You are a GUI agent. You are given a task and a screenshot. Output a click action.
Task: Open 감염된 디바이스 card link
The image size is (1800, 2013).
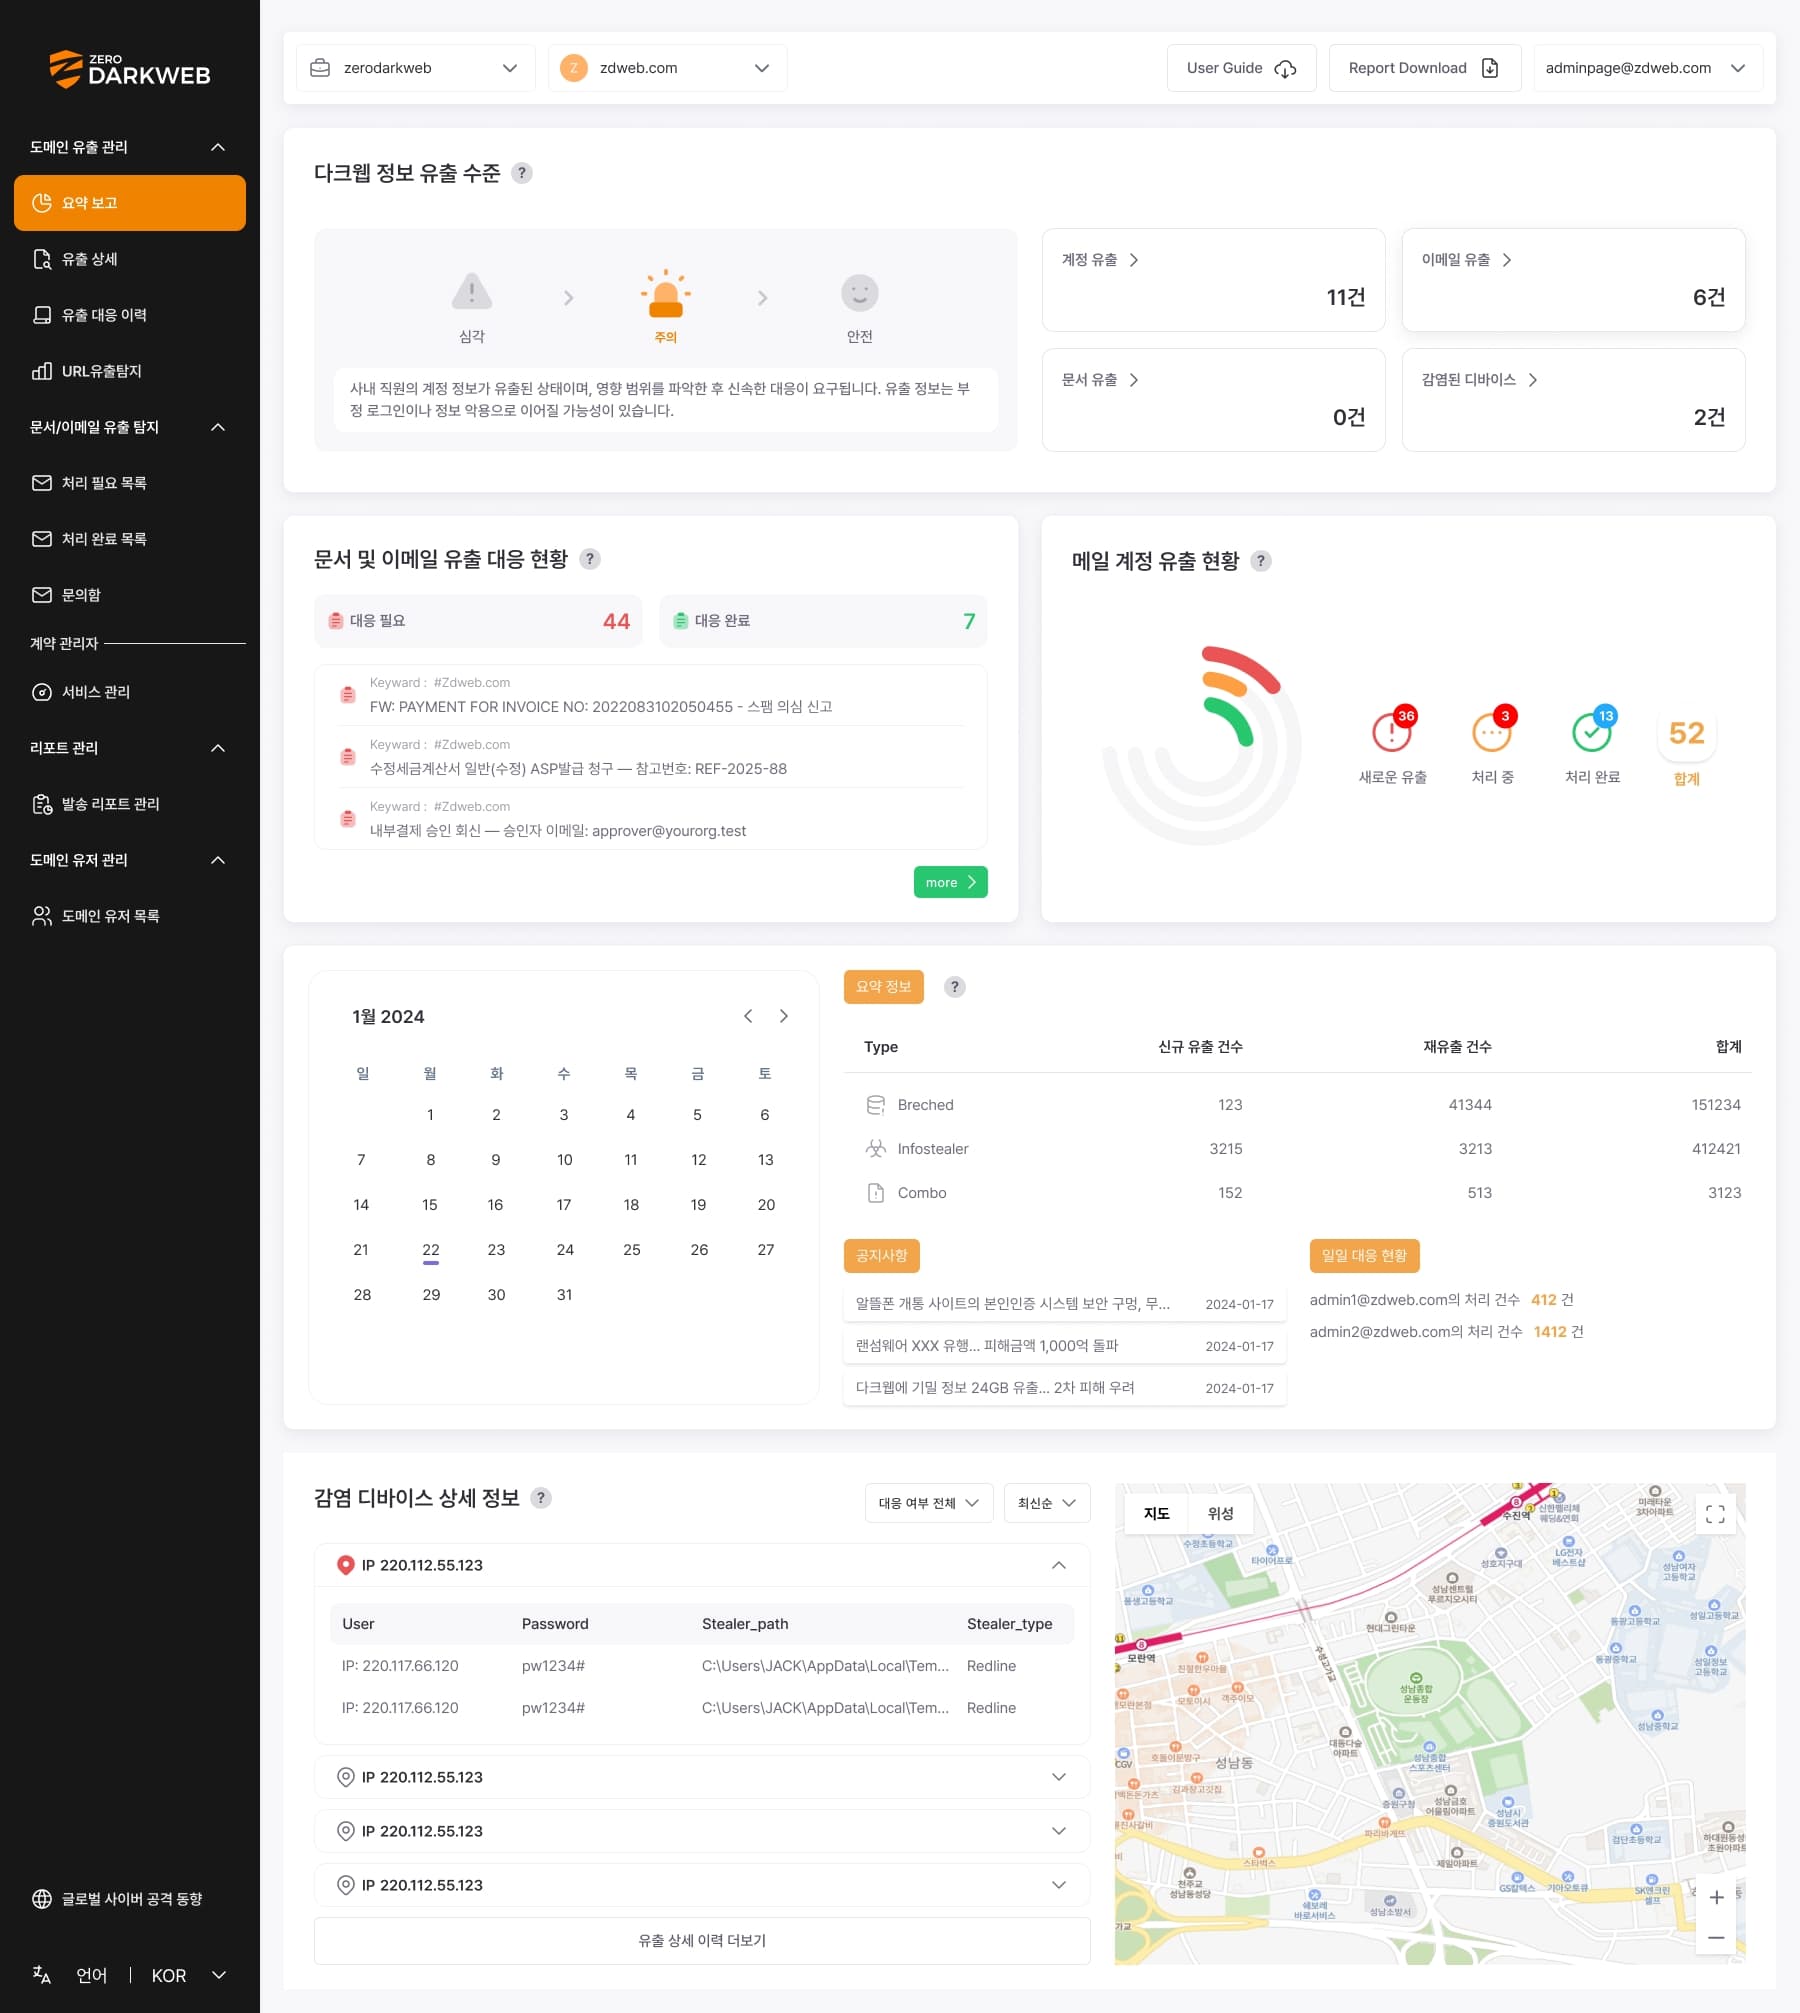pos(1479,380)
